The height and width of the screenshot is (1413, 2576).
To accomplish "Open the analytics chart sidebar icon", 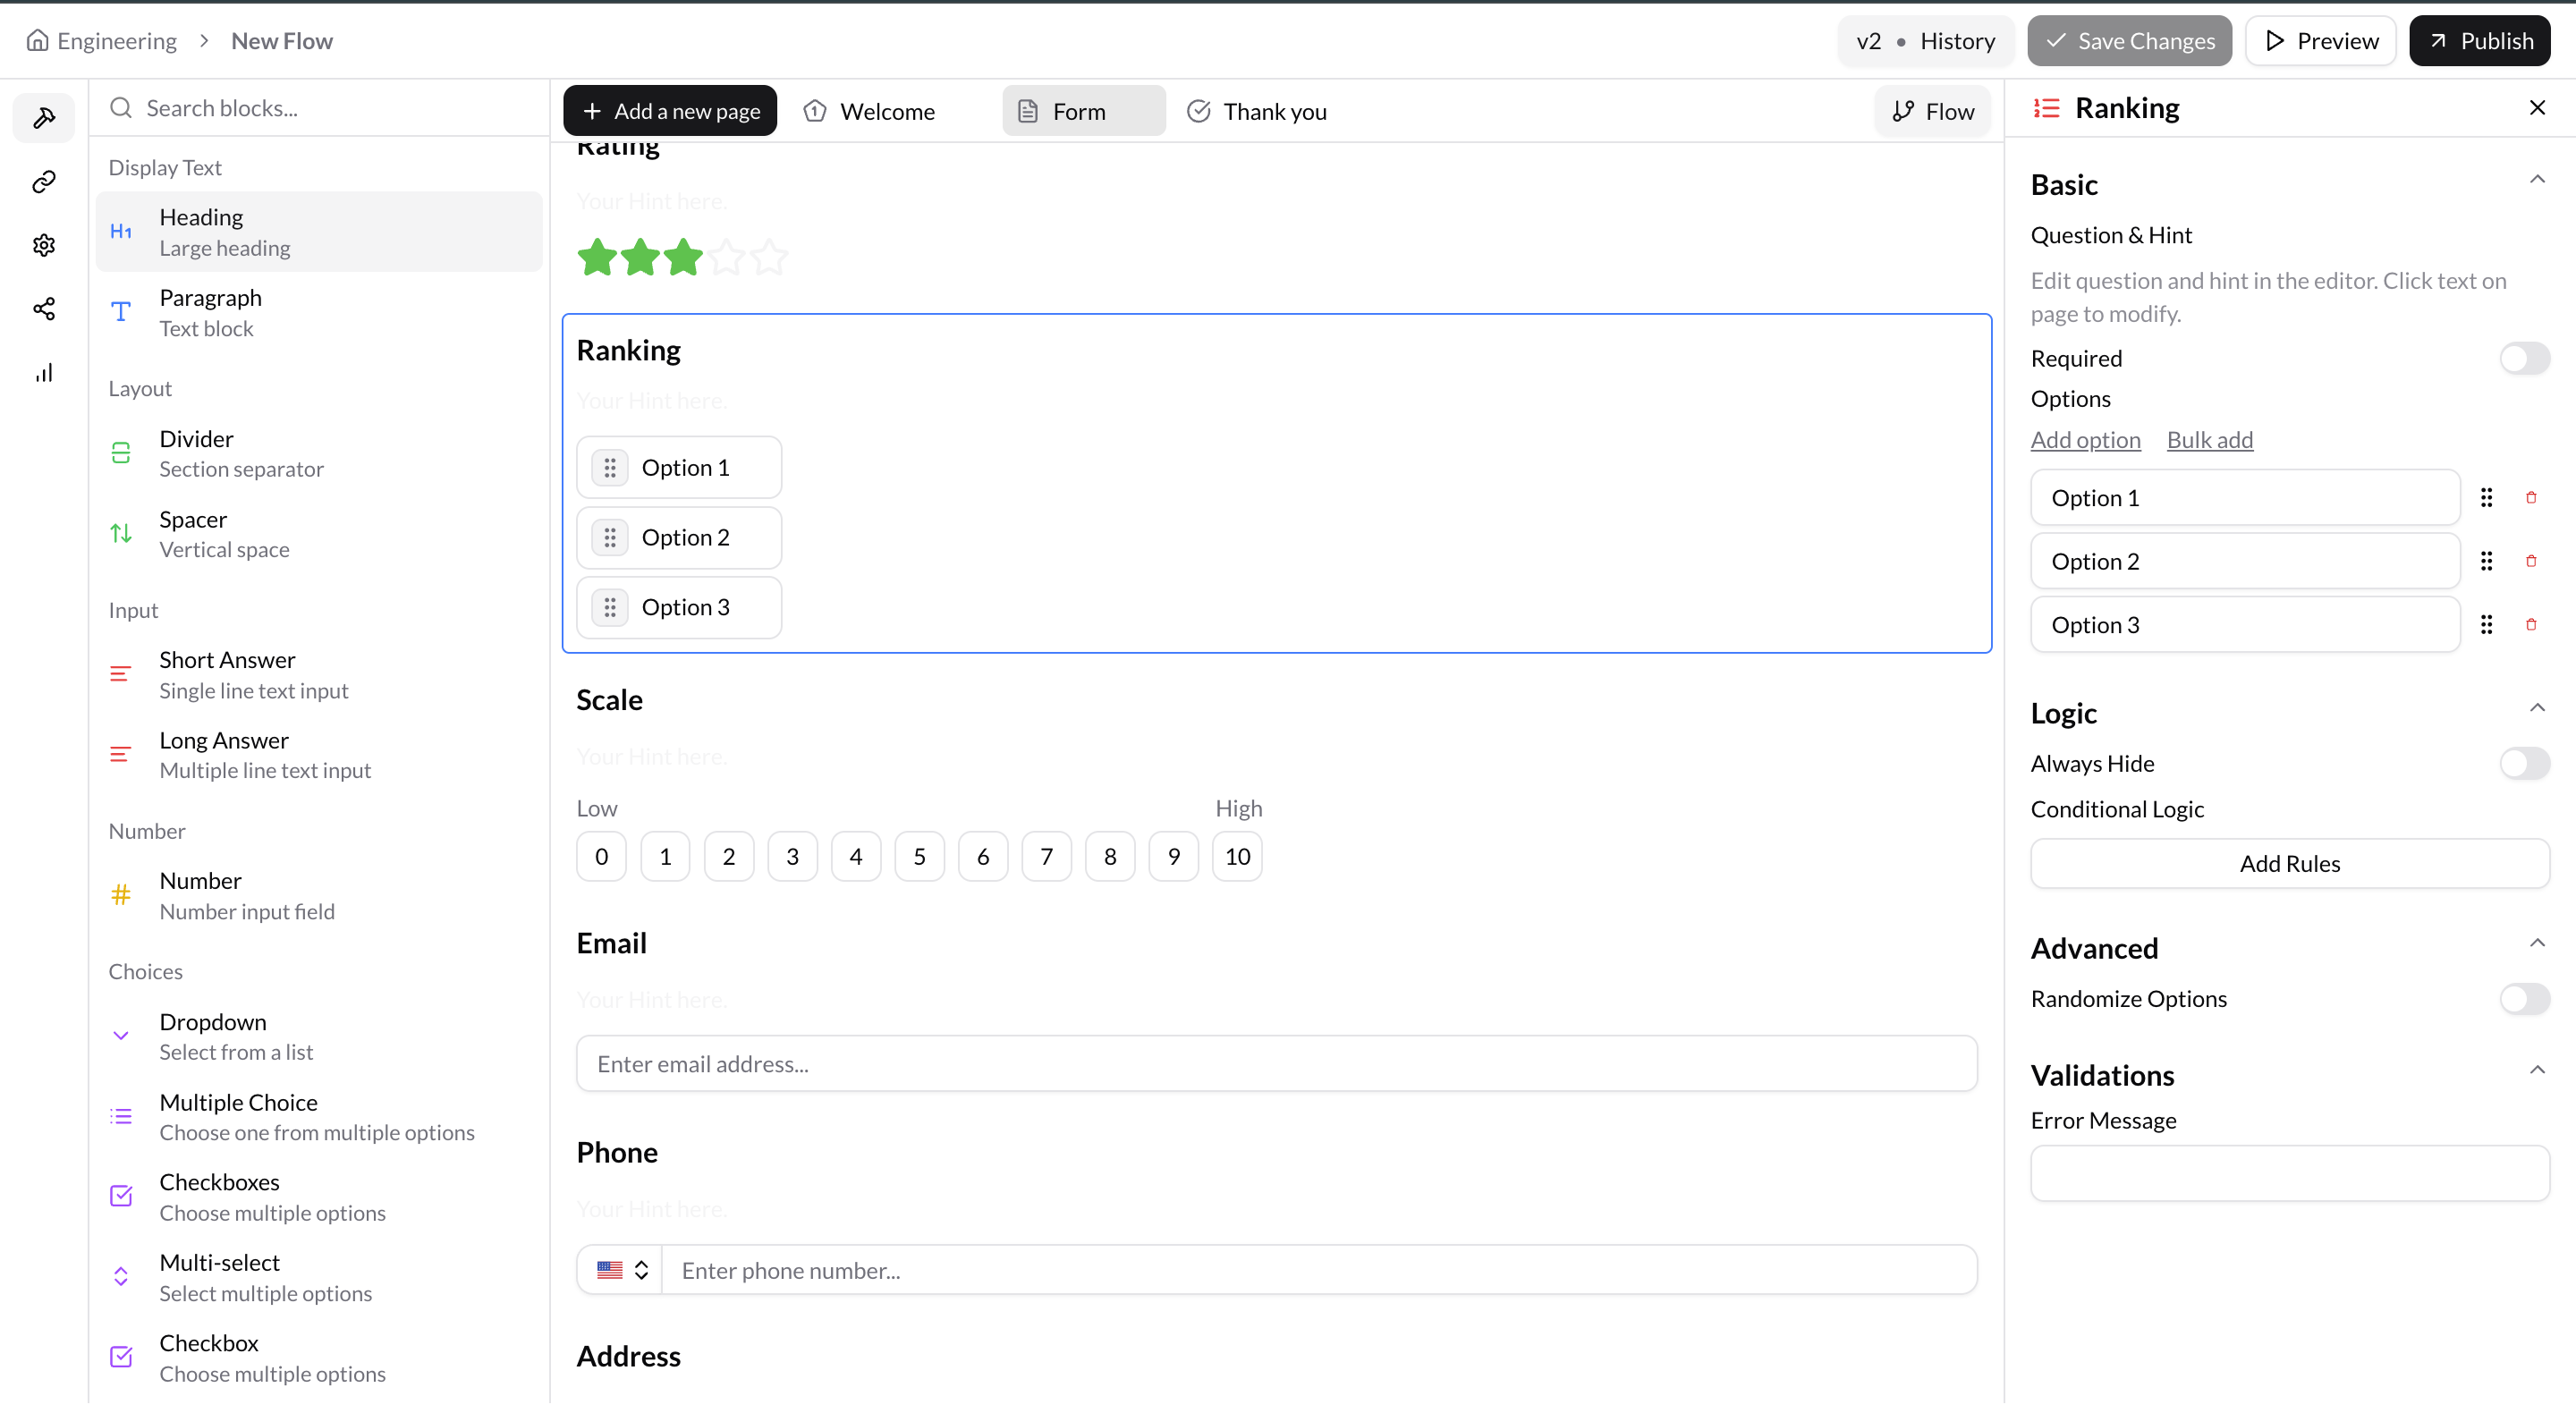I will click(x=44, y=372).
